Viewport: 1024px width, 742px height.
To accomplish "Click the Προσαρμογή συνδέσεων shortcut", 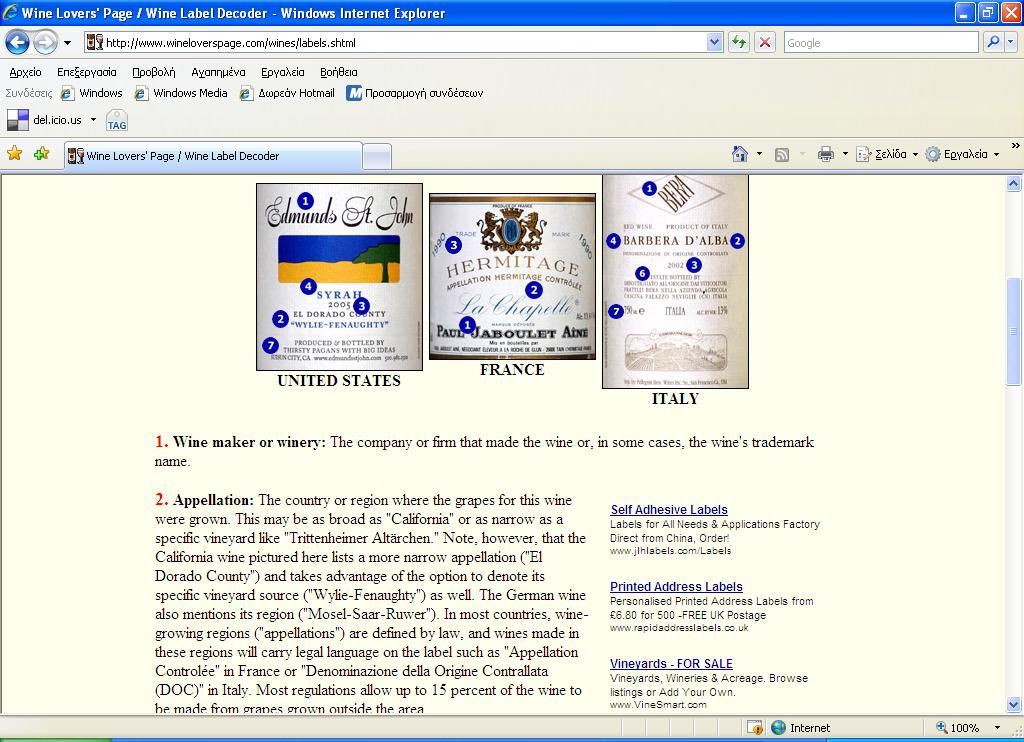I will coord(415,93).
